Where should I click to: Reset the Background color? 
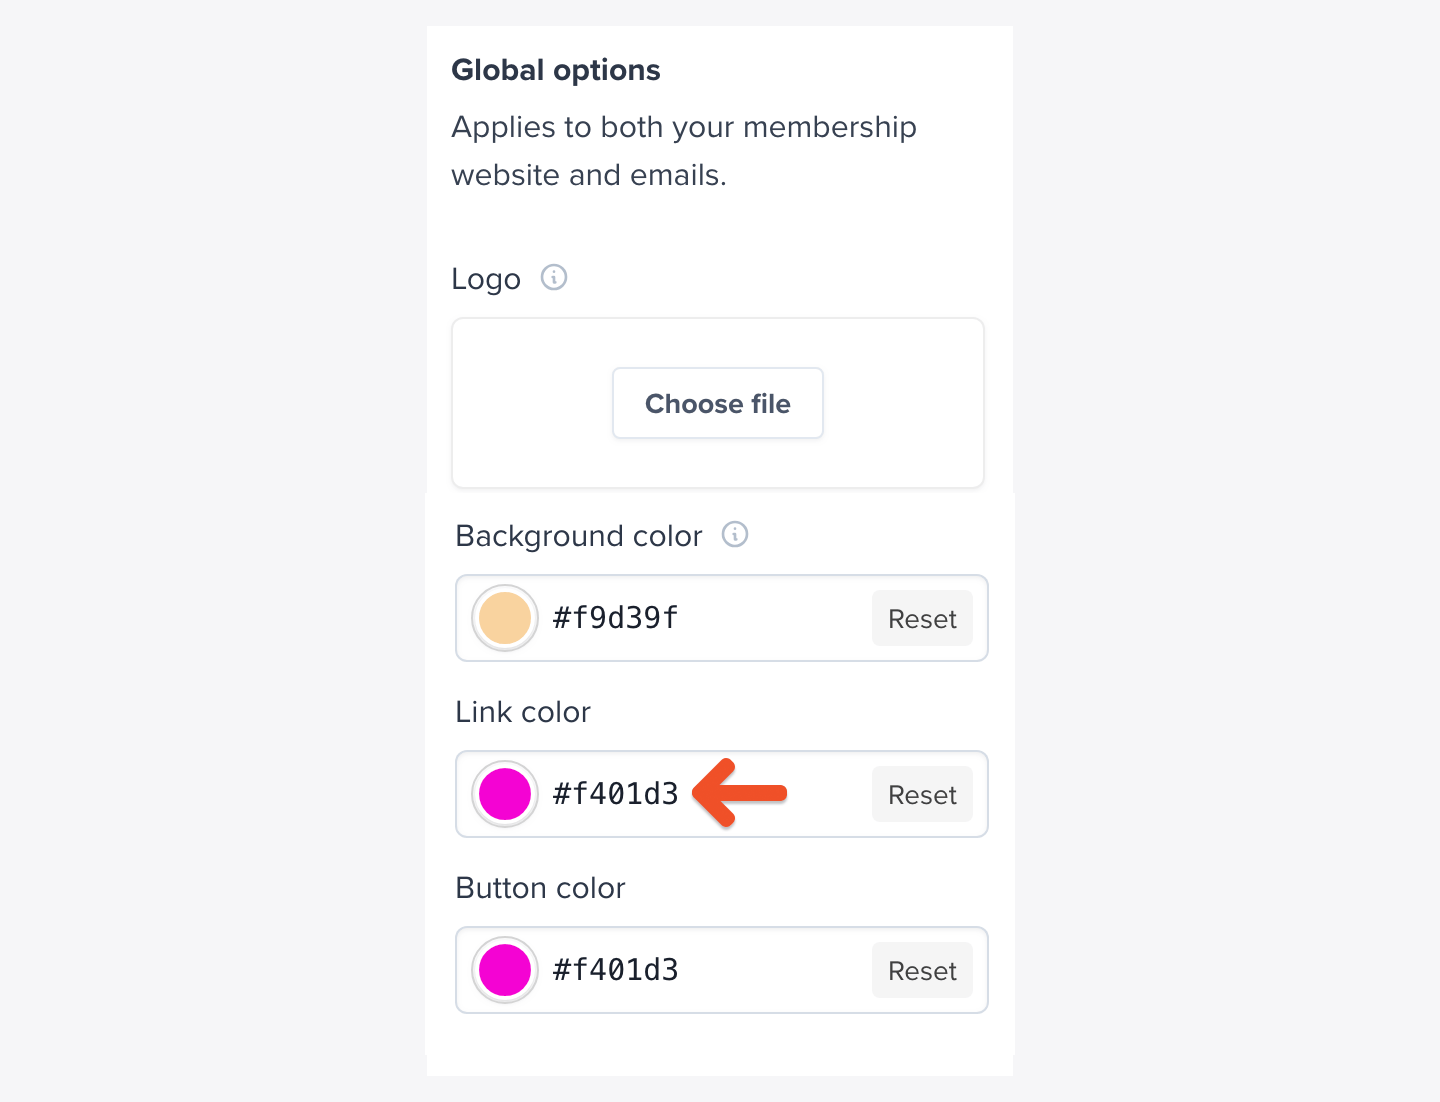[922, 619]
